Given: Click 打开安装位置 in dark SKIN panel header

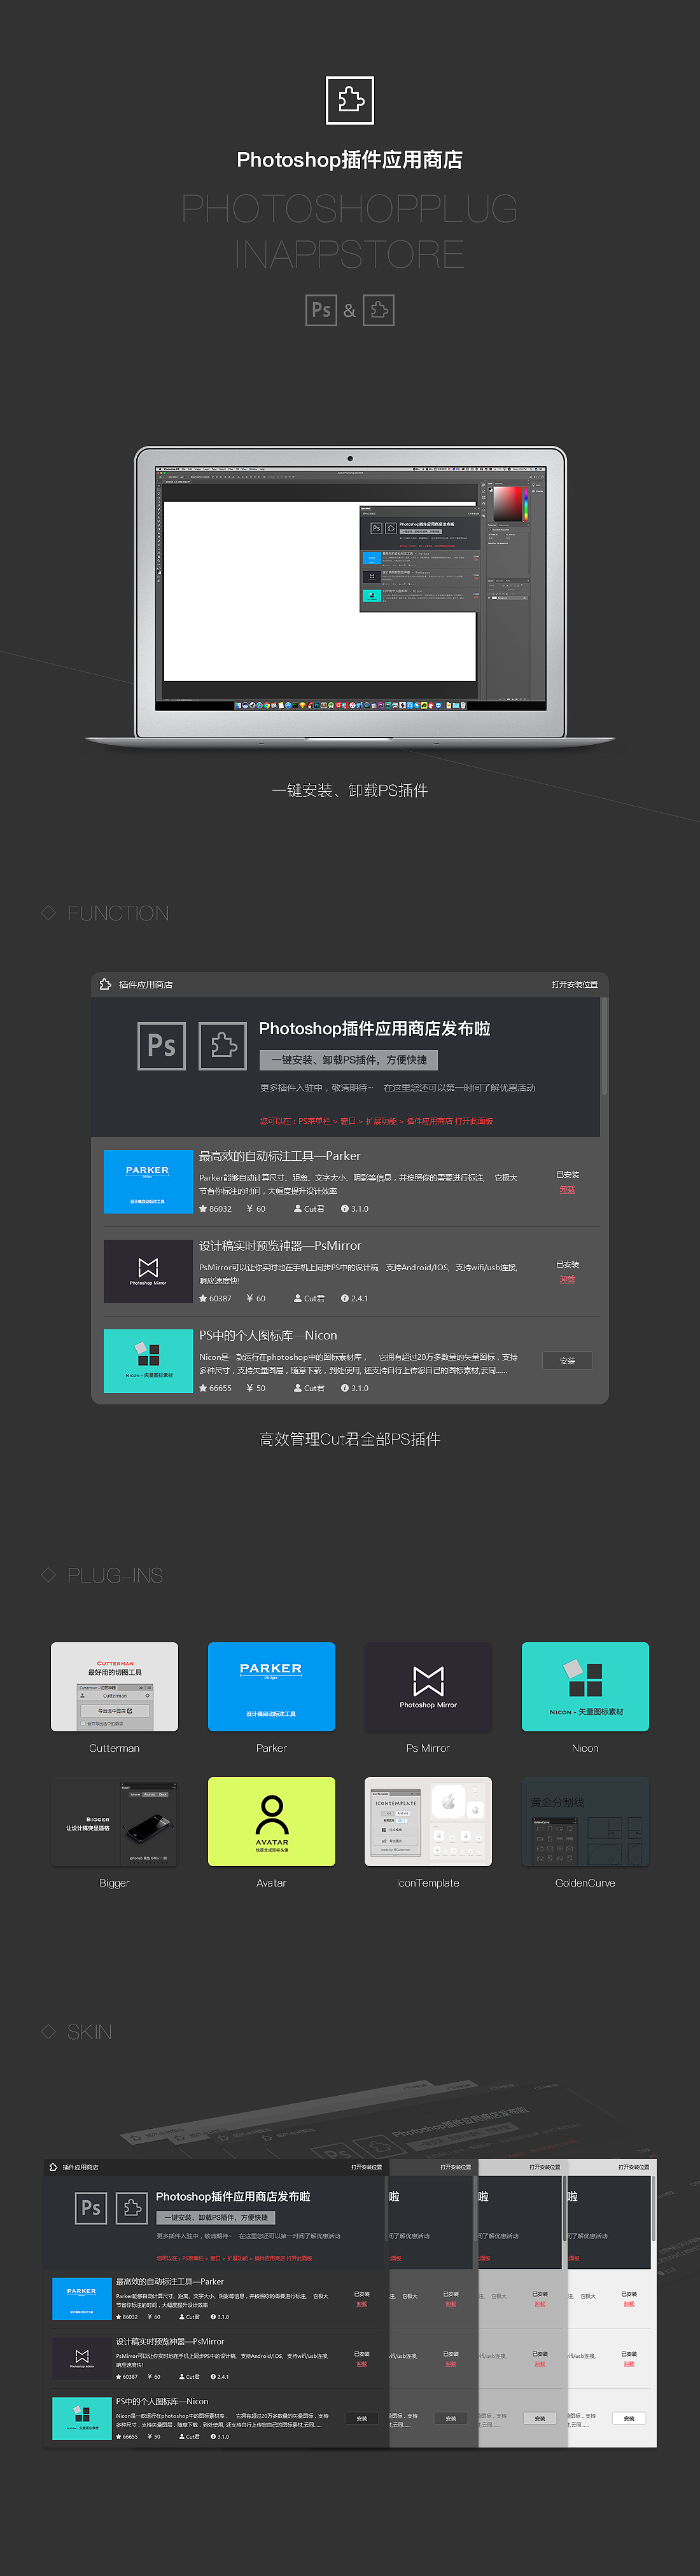Looking at the screenshot, I should point(367,2167).
